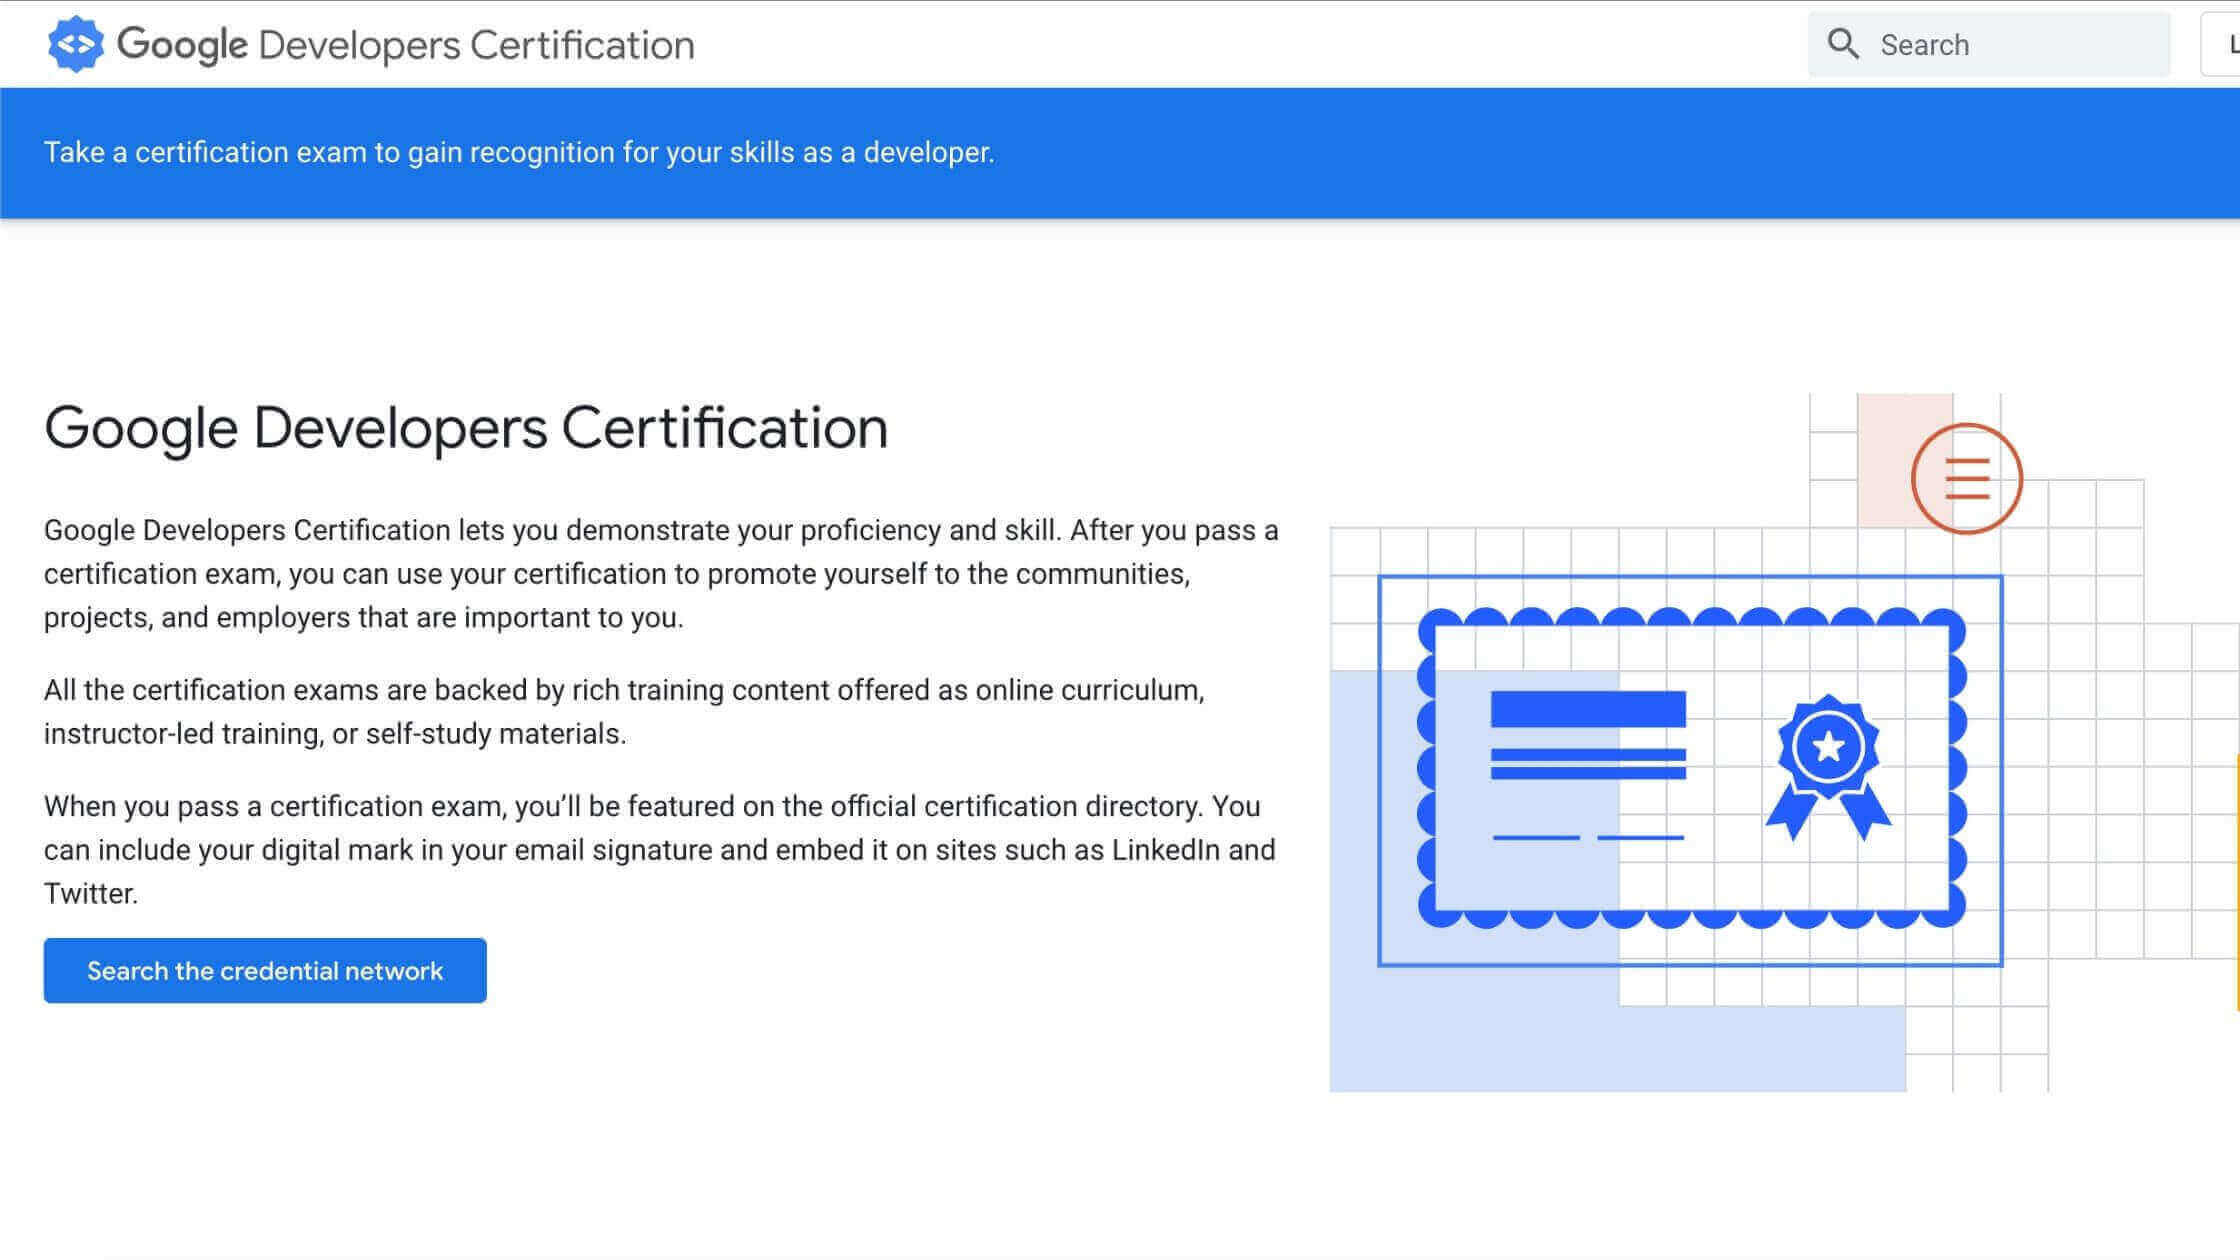Click the Google Developers Certification main heading
This screenshot has width=2240, height=1260.
466,428
